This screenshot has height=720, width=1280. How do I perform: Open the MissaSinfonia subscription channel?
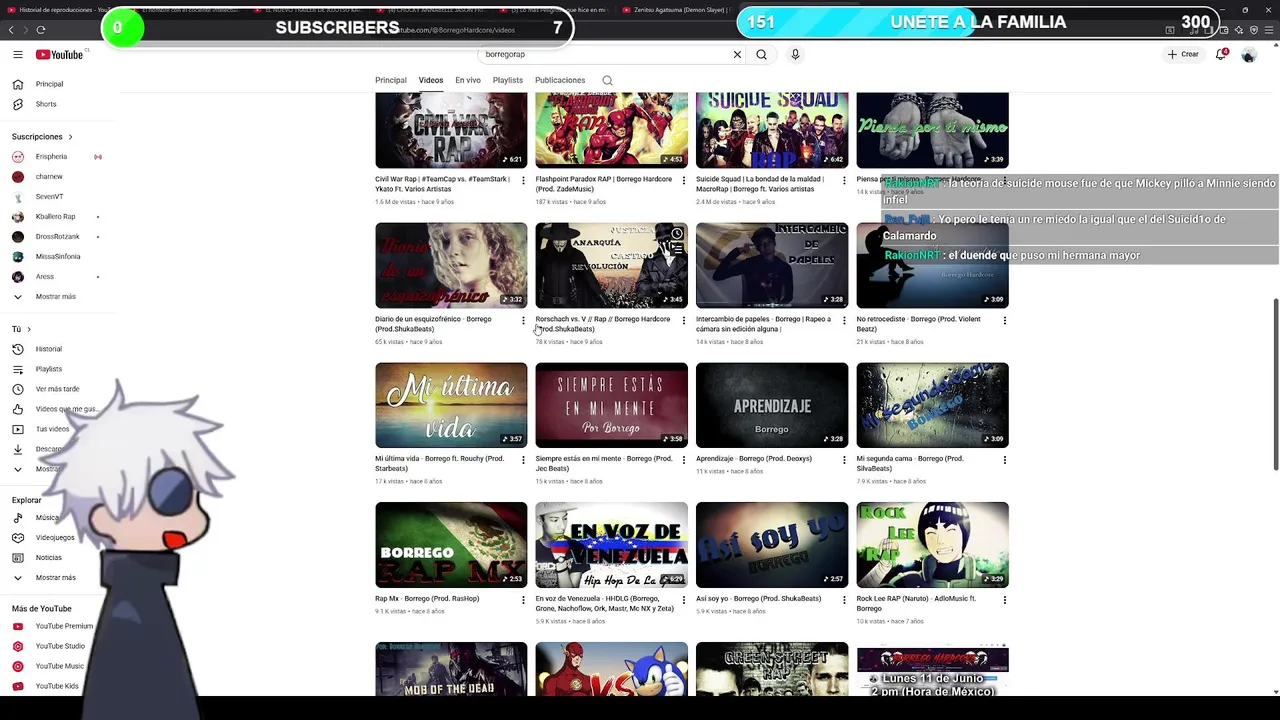(58, 257)
